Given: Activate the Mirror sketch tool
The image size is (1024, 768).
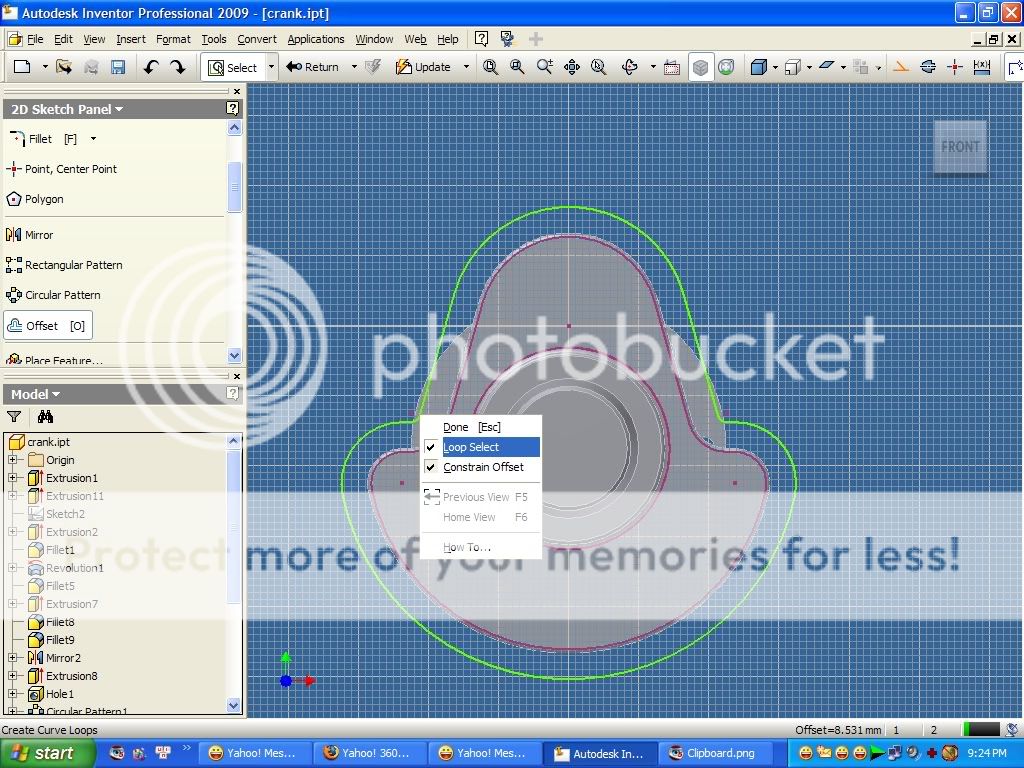Looking at the screenshot, I should tap(38, 235).
